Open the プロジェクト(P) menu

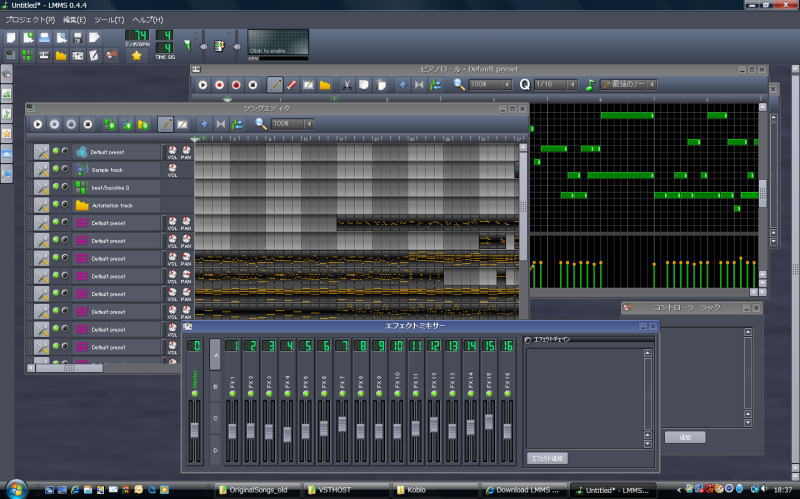30,20
